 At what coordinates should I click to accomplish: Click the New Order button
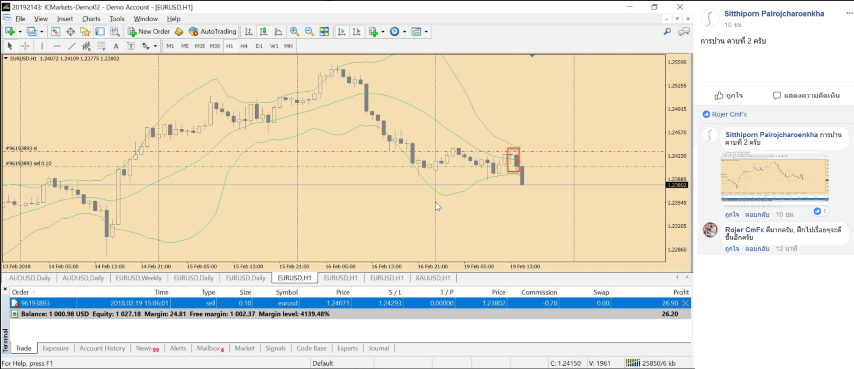[149, 32]
